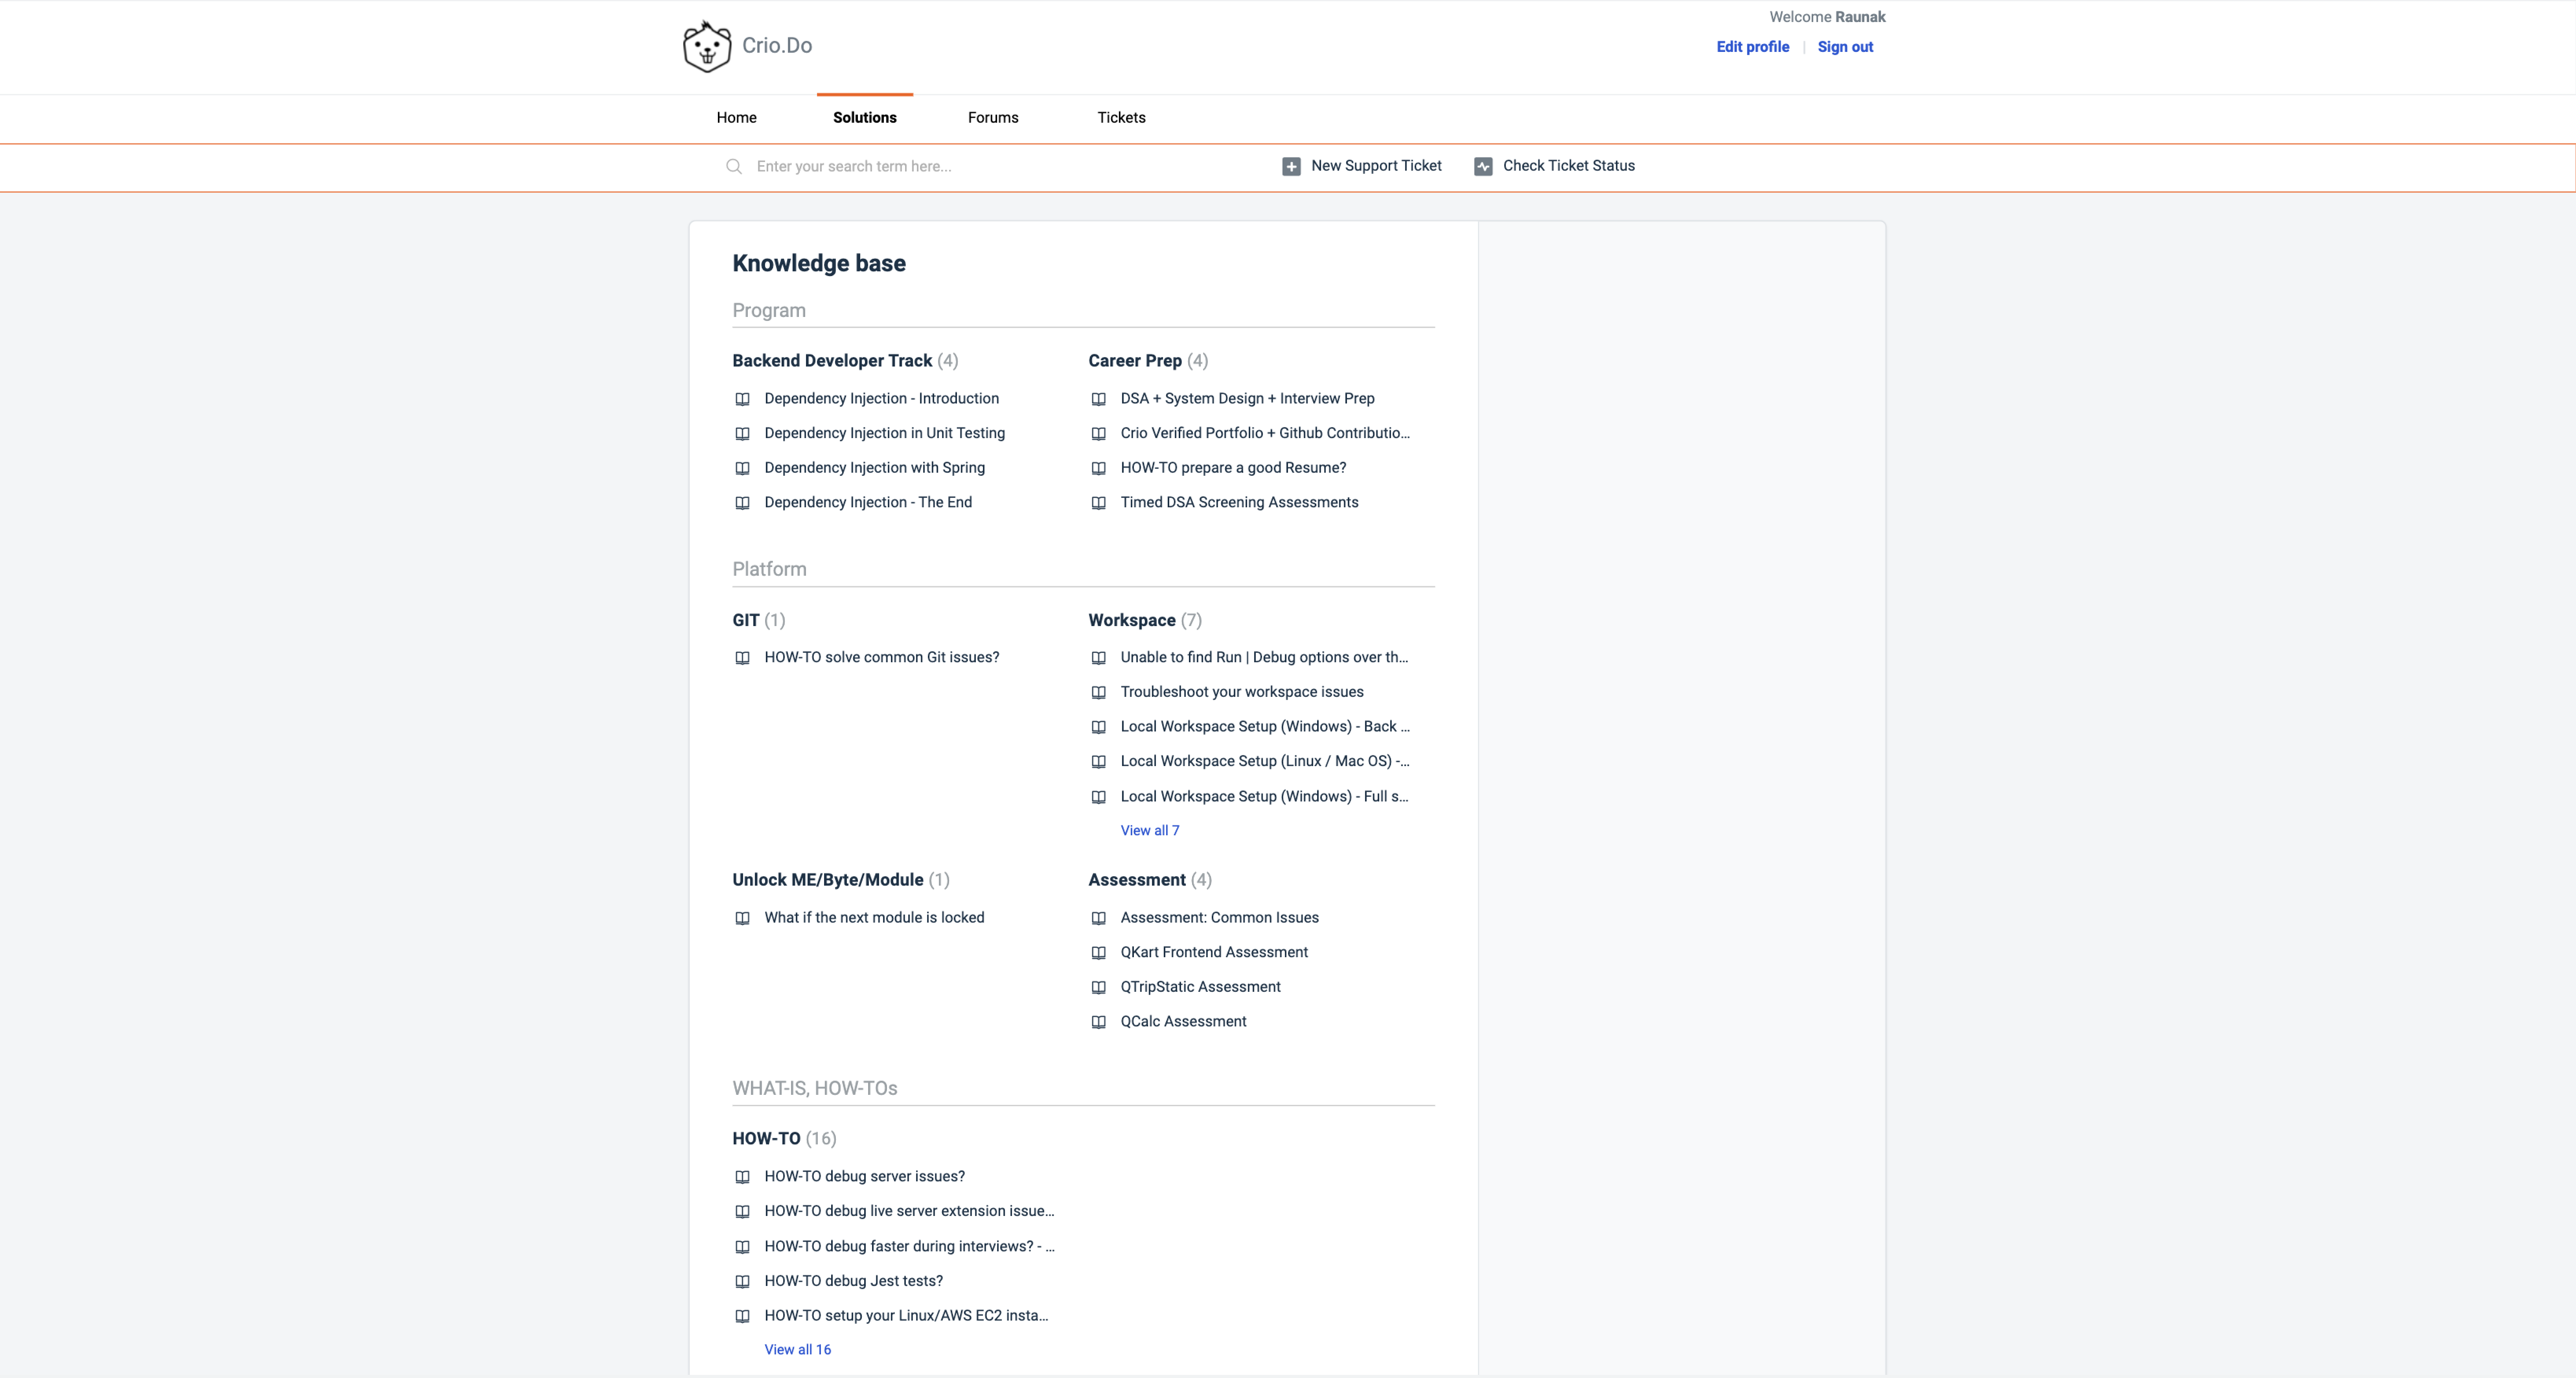
Task: Go to the Forums tab
Action: pyautogui.click(x=993, y=118)
